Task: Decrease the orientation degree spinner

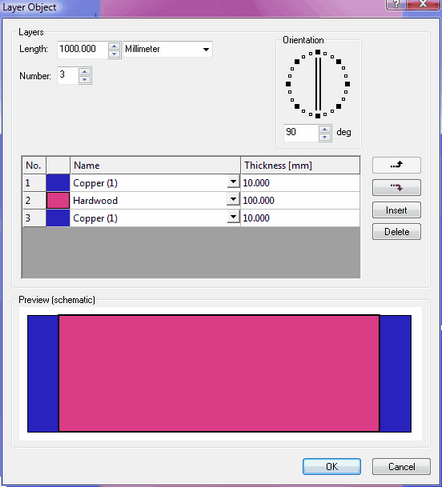Action: [325, 137]
